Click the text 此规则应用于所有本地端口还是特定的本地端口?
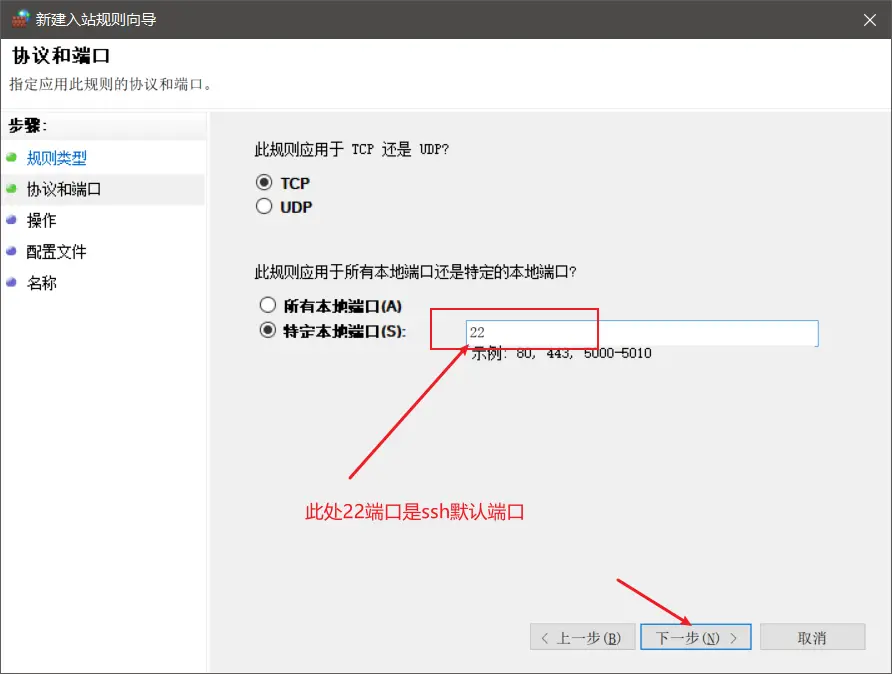Screen dimensions: 892x674 coord(415,272)
